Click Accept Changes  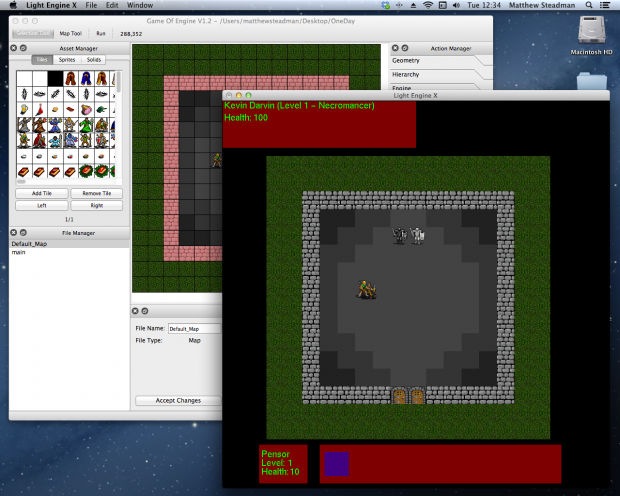click(178, 400)
